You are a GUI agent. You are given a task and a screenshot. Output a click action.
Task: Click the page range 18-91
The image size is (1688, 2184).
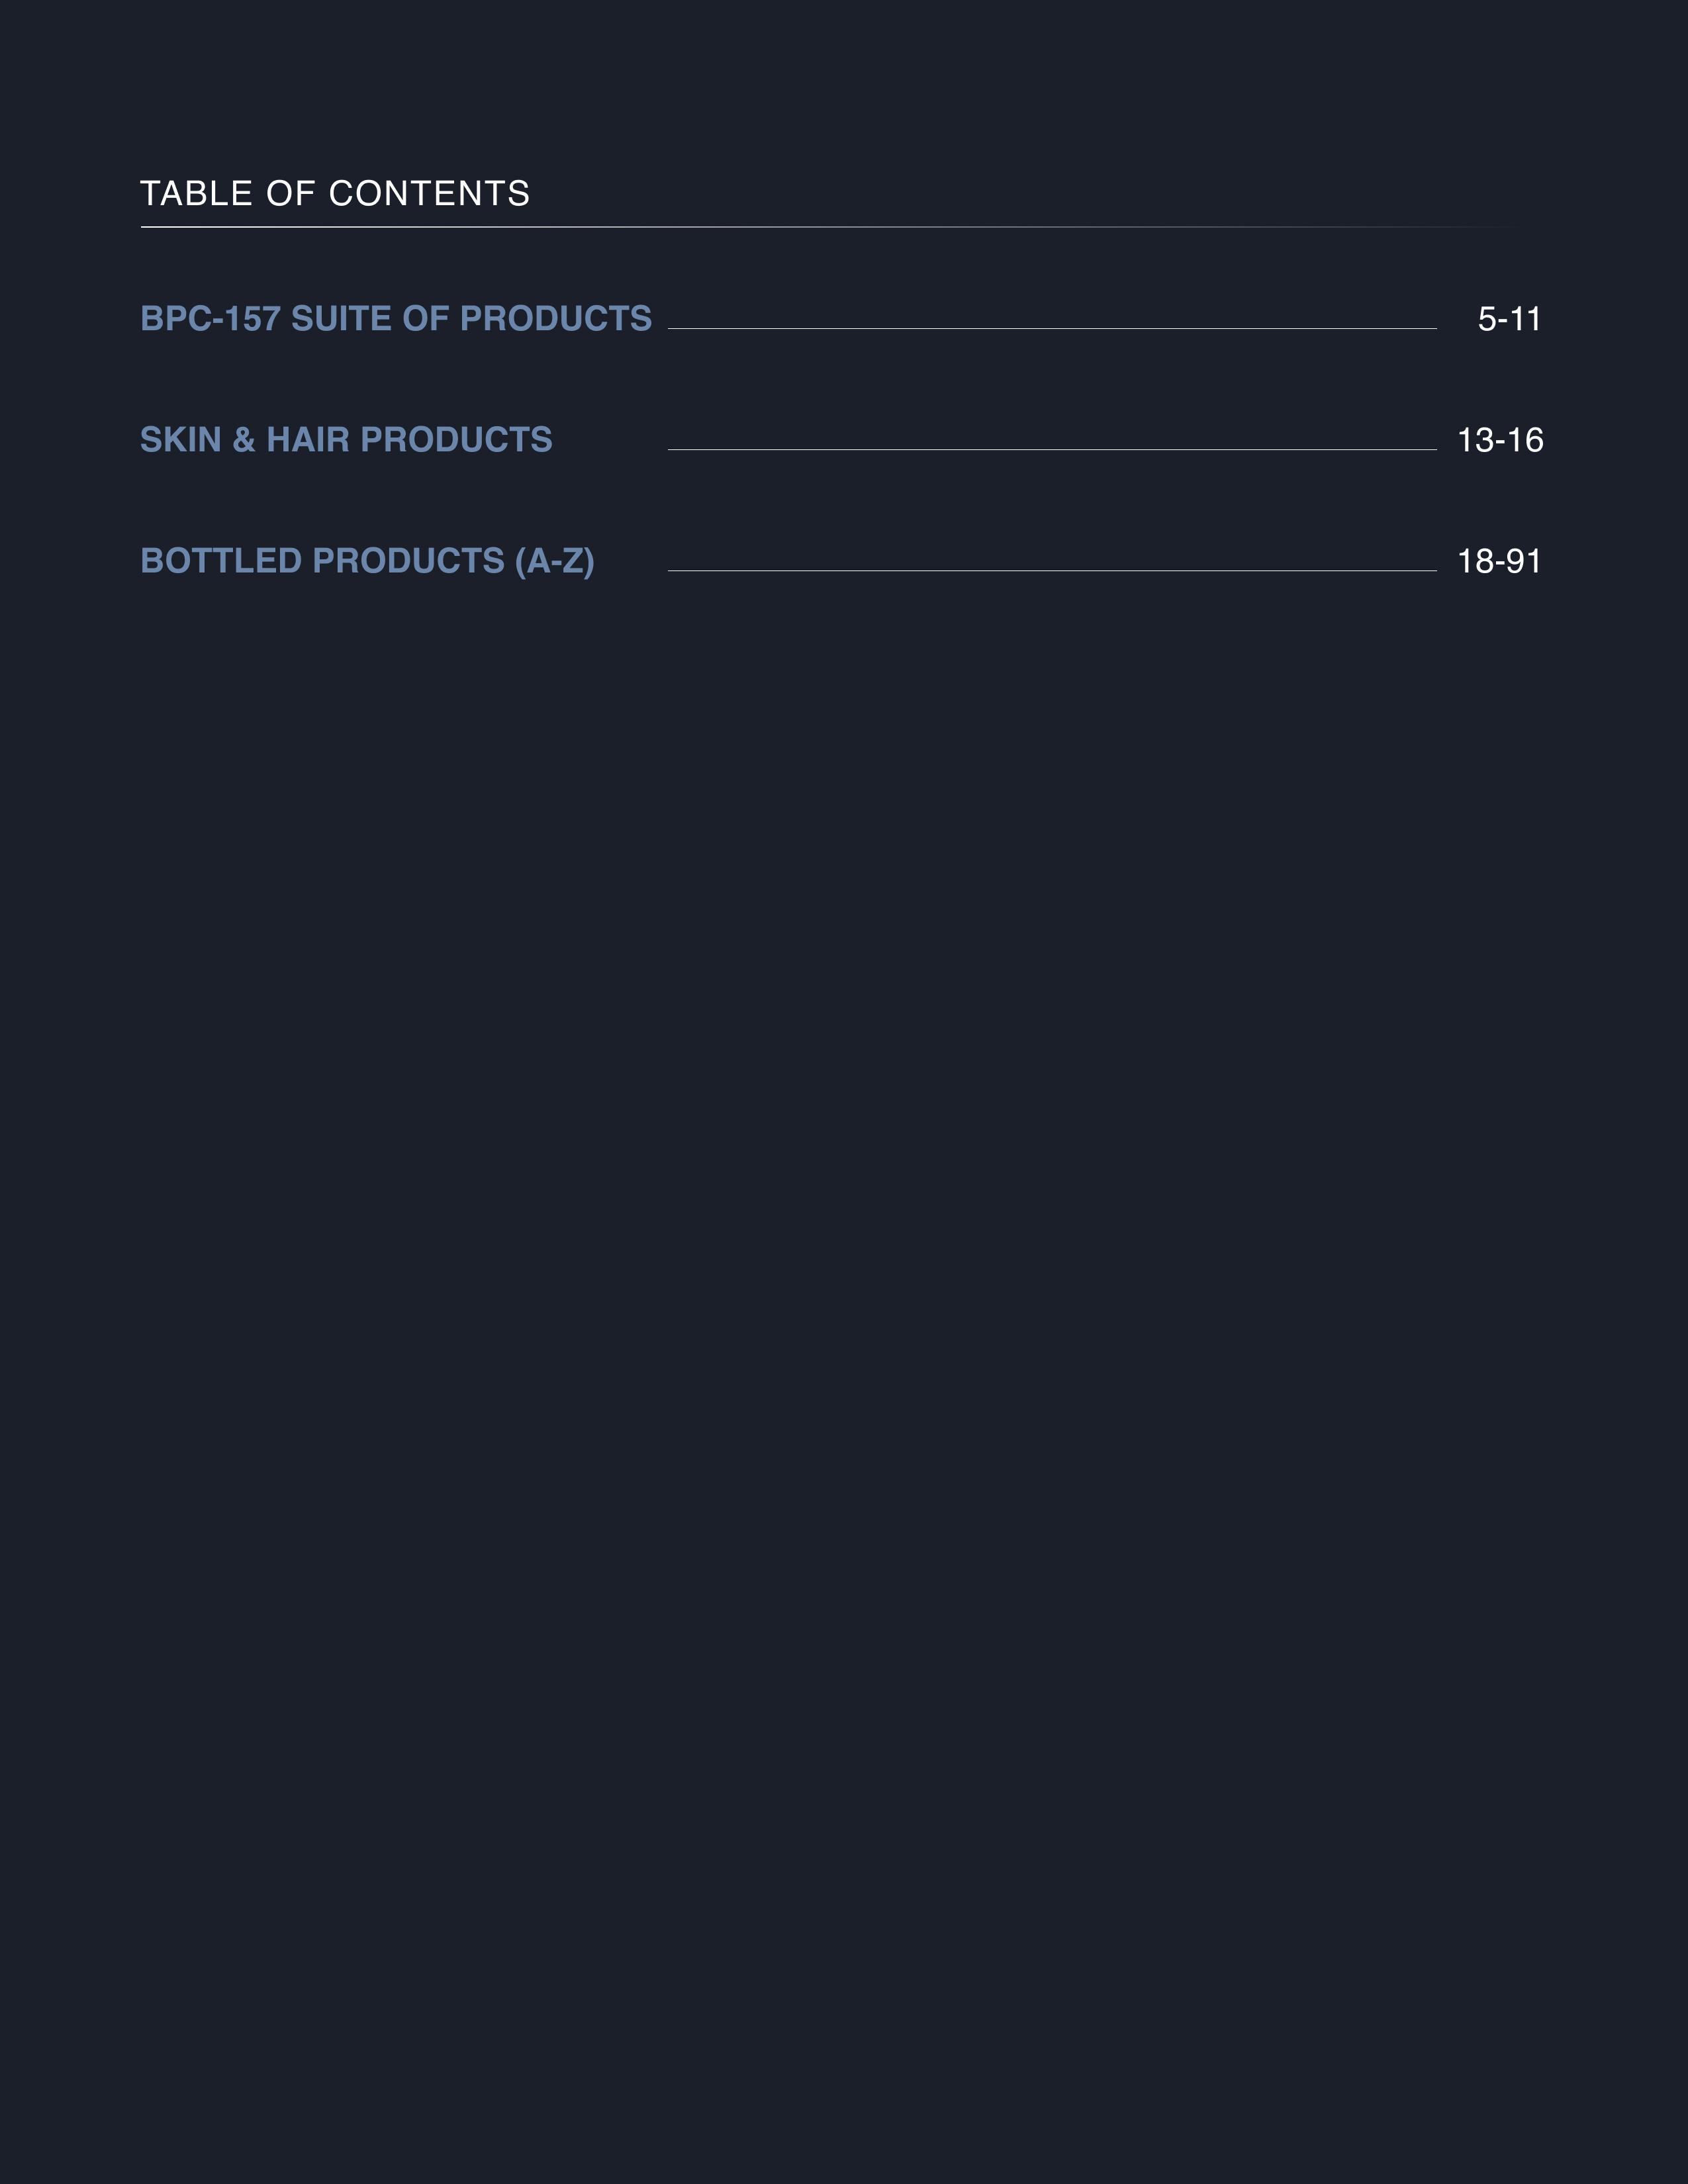(x=1499, y=561)
